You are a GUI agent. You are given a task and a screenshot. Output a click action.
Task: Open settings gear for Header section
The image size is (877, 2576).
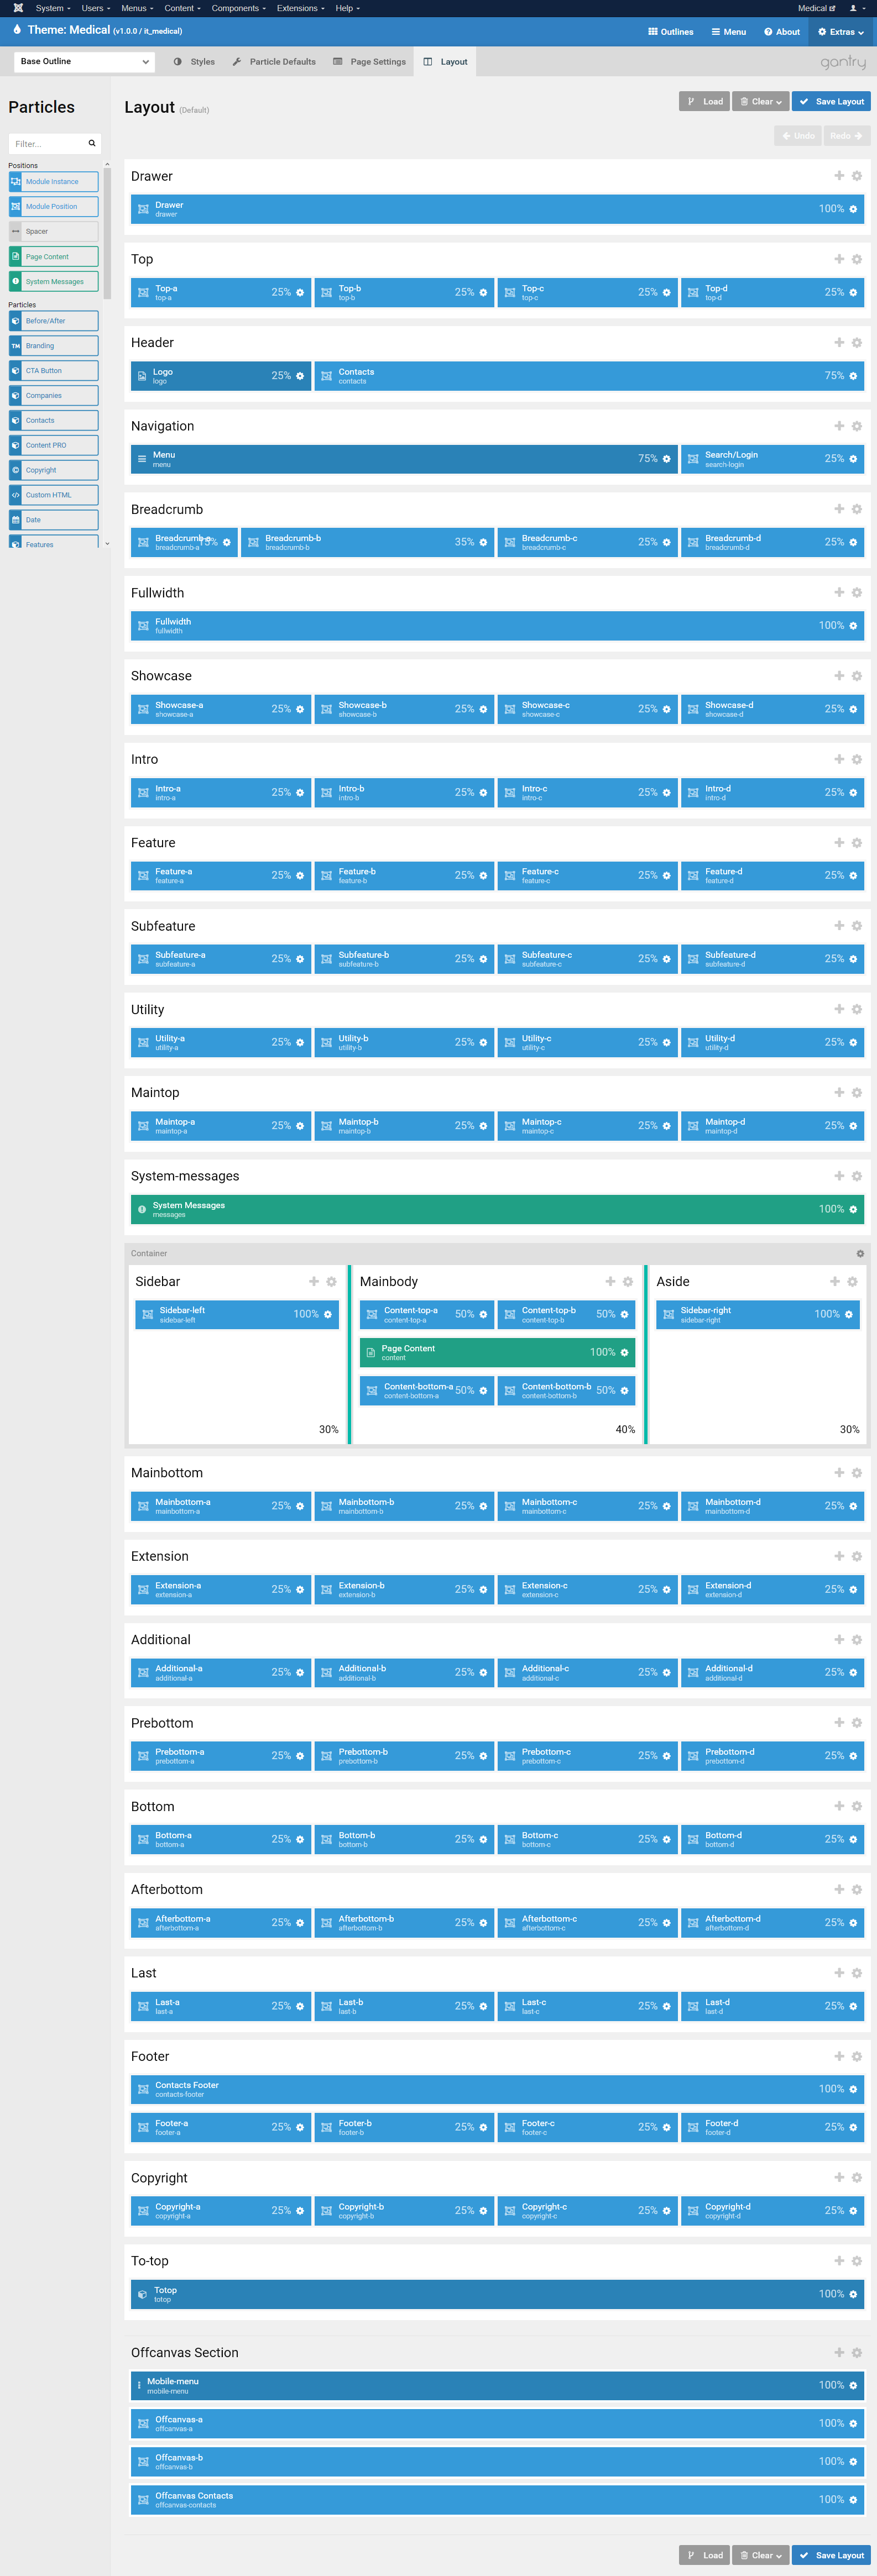pos(856,343)
